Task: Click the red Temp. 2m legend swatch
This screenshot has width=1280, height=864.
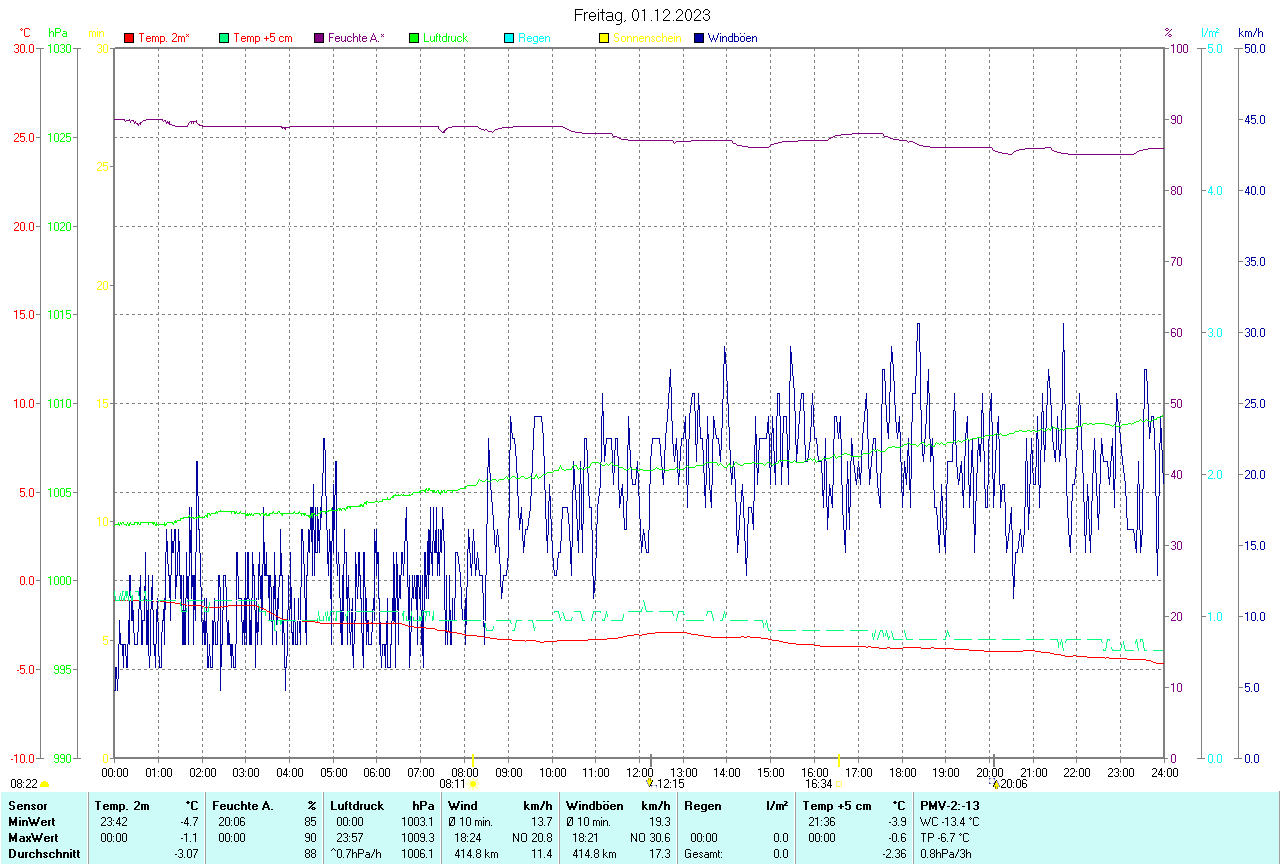Action: 129,38
